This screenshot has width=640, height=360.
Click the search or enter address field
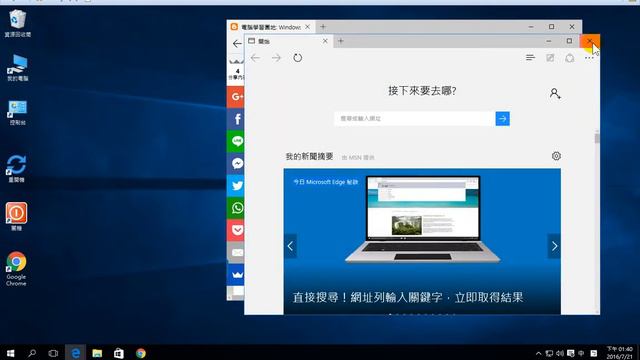click(x=415, y=119)
